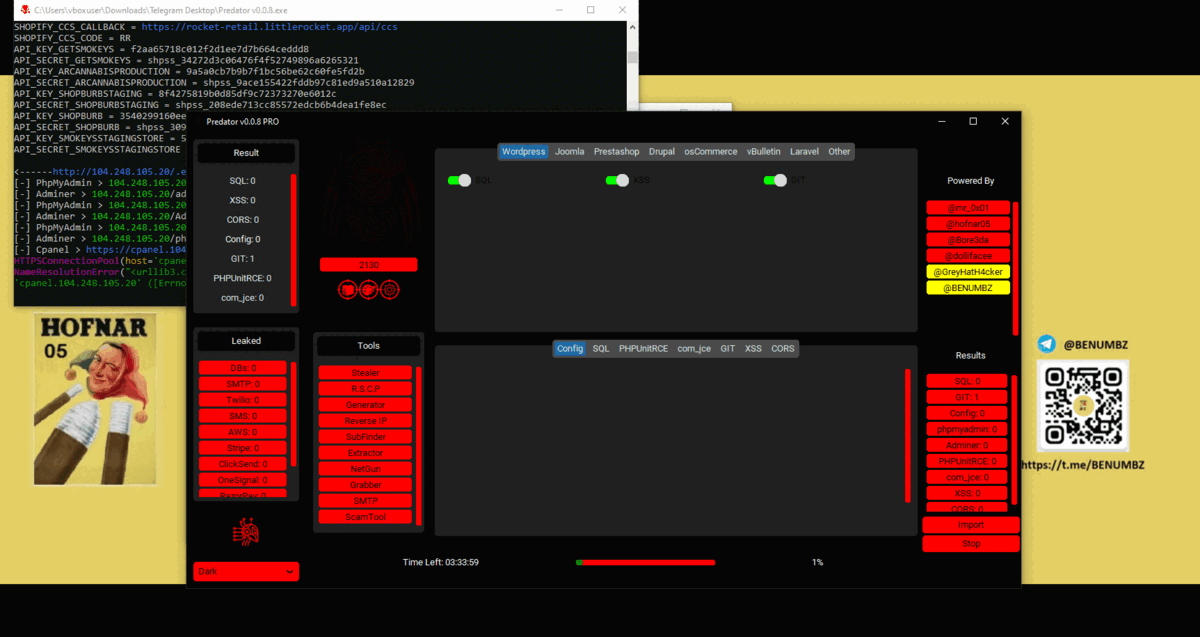The image size is (1200, 637).
Task: Switch to the osCommerce tab
Action: pos(711,152)
